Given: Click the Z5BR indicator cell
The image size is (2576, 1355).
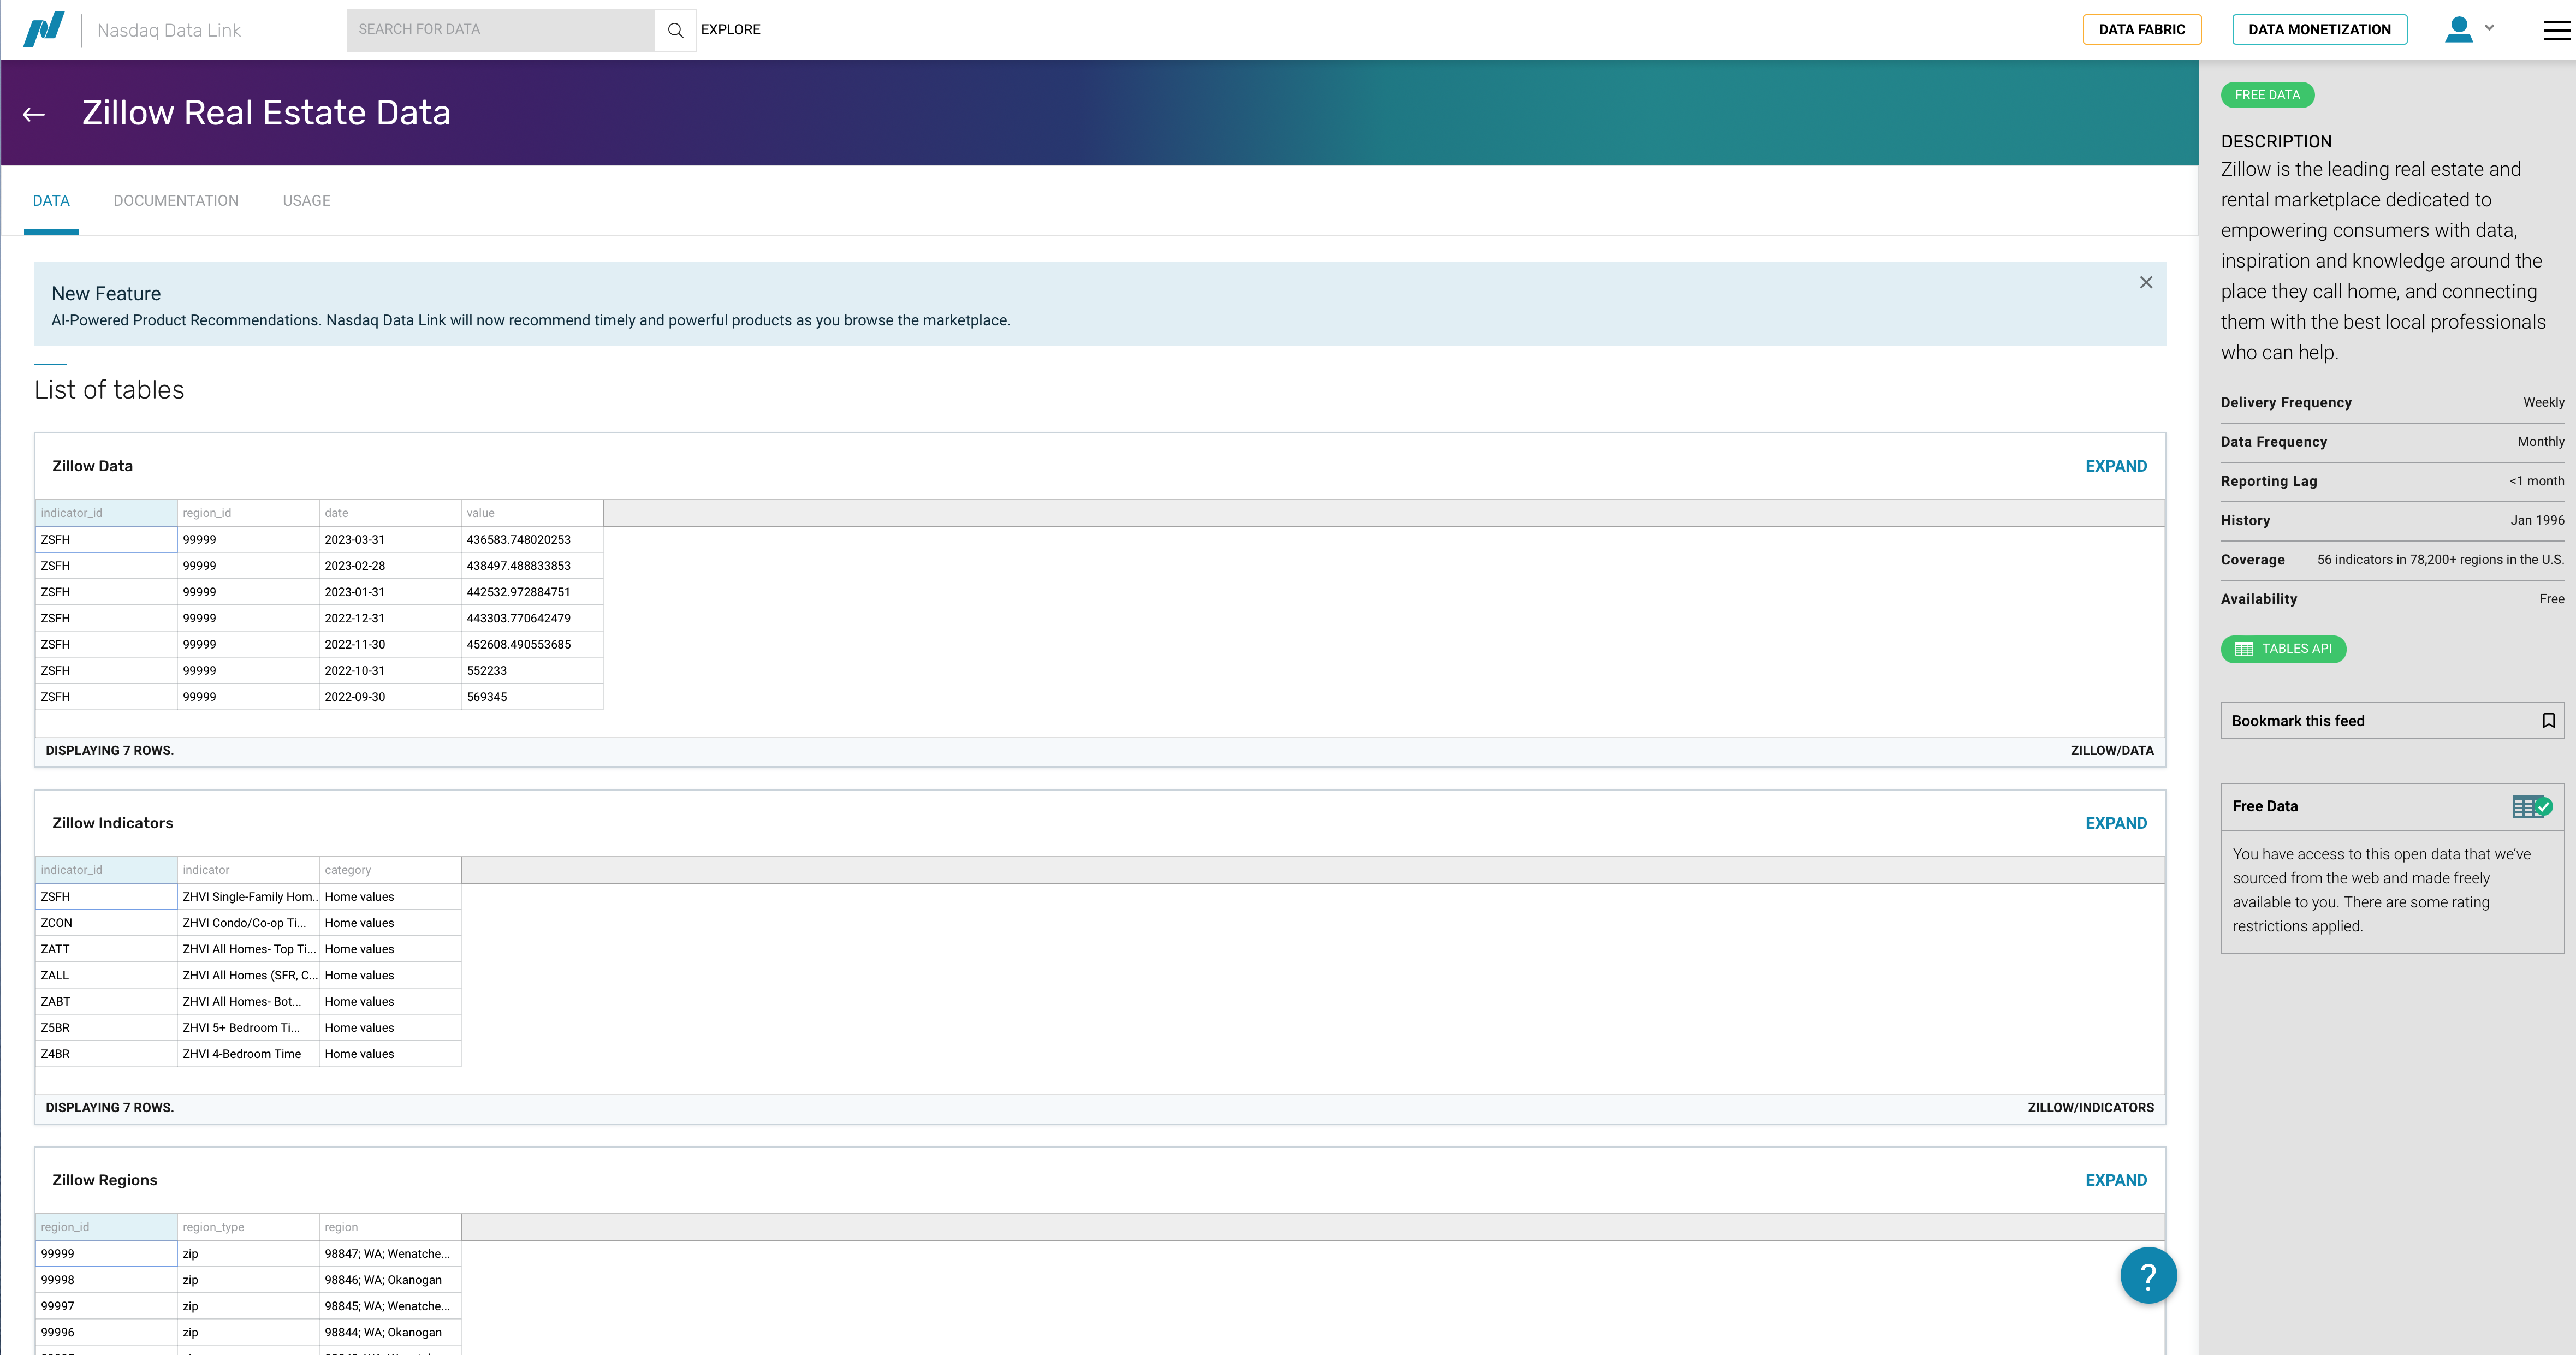Looking at the screenshot, I should click(106, 1028).
